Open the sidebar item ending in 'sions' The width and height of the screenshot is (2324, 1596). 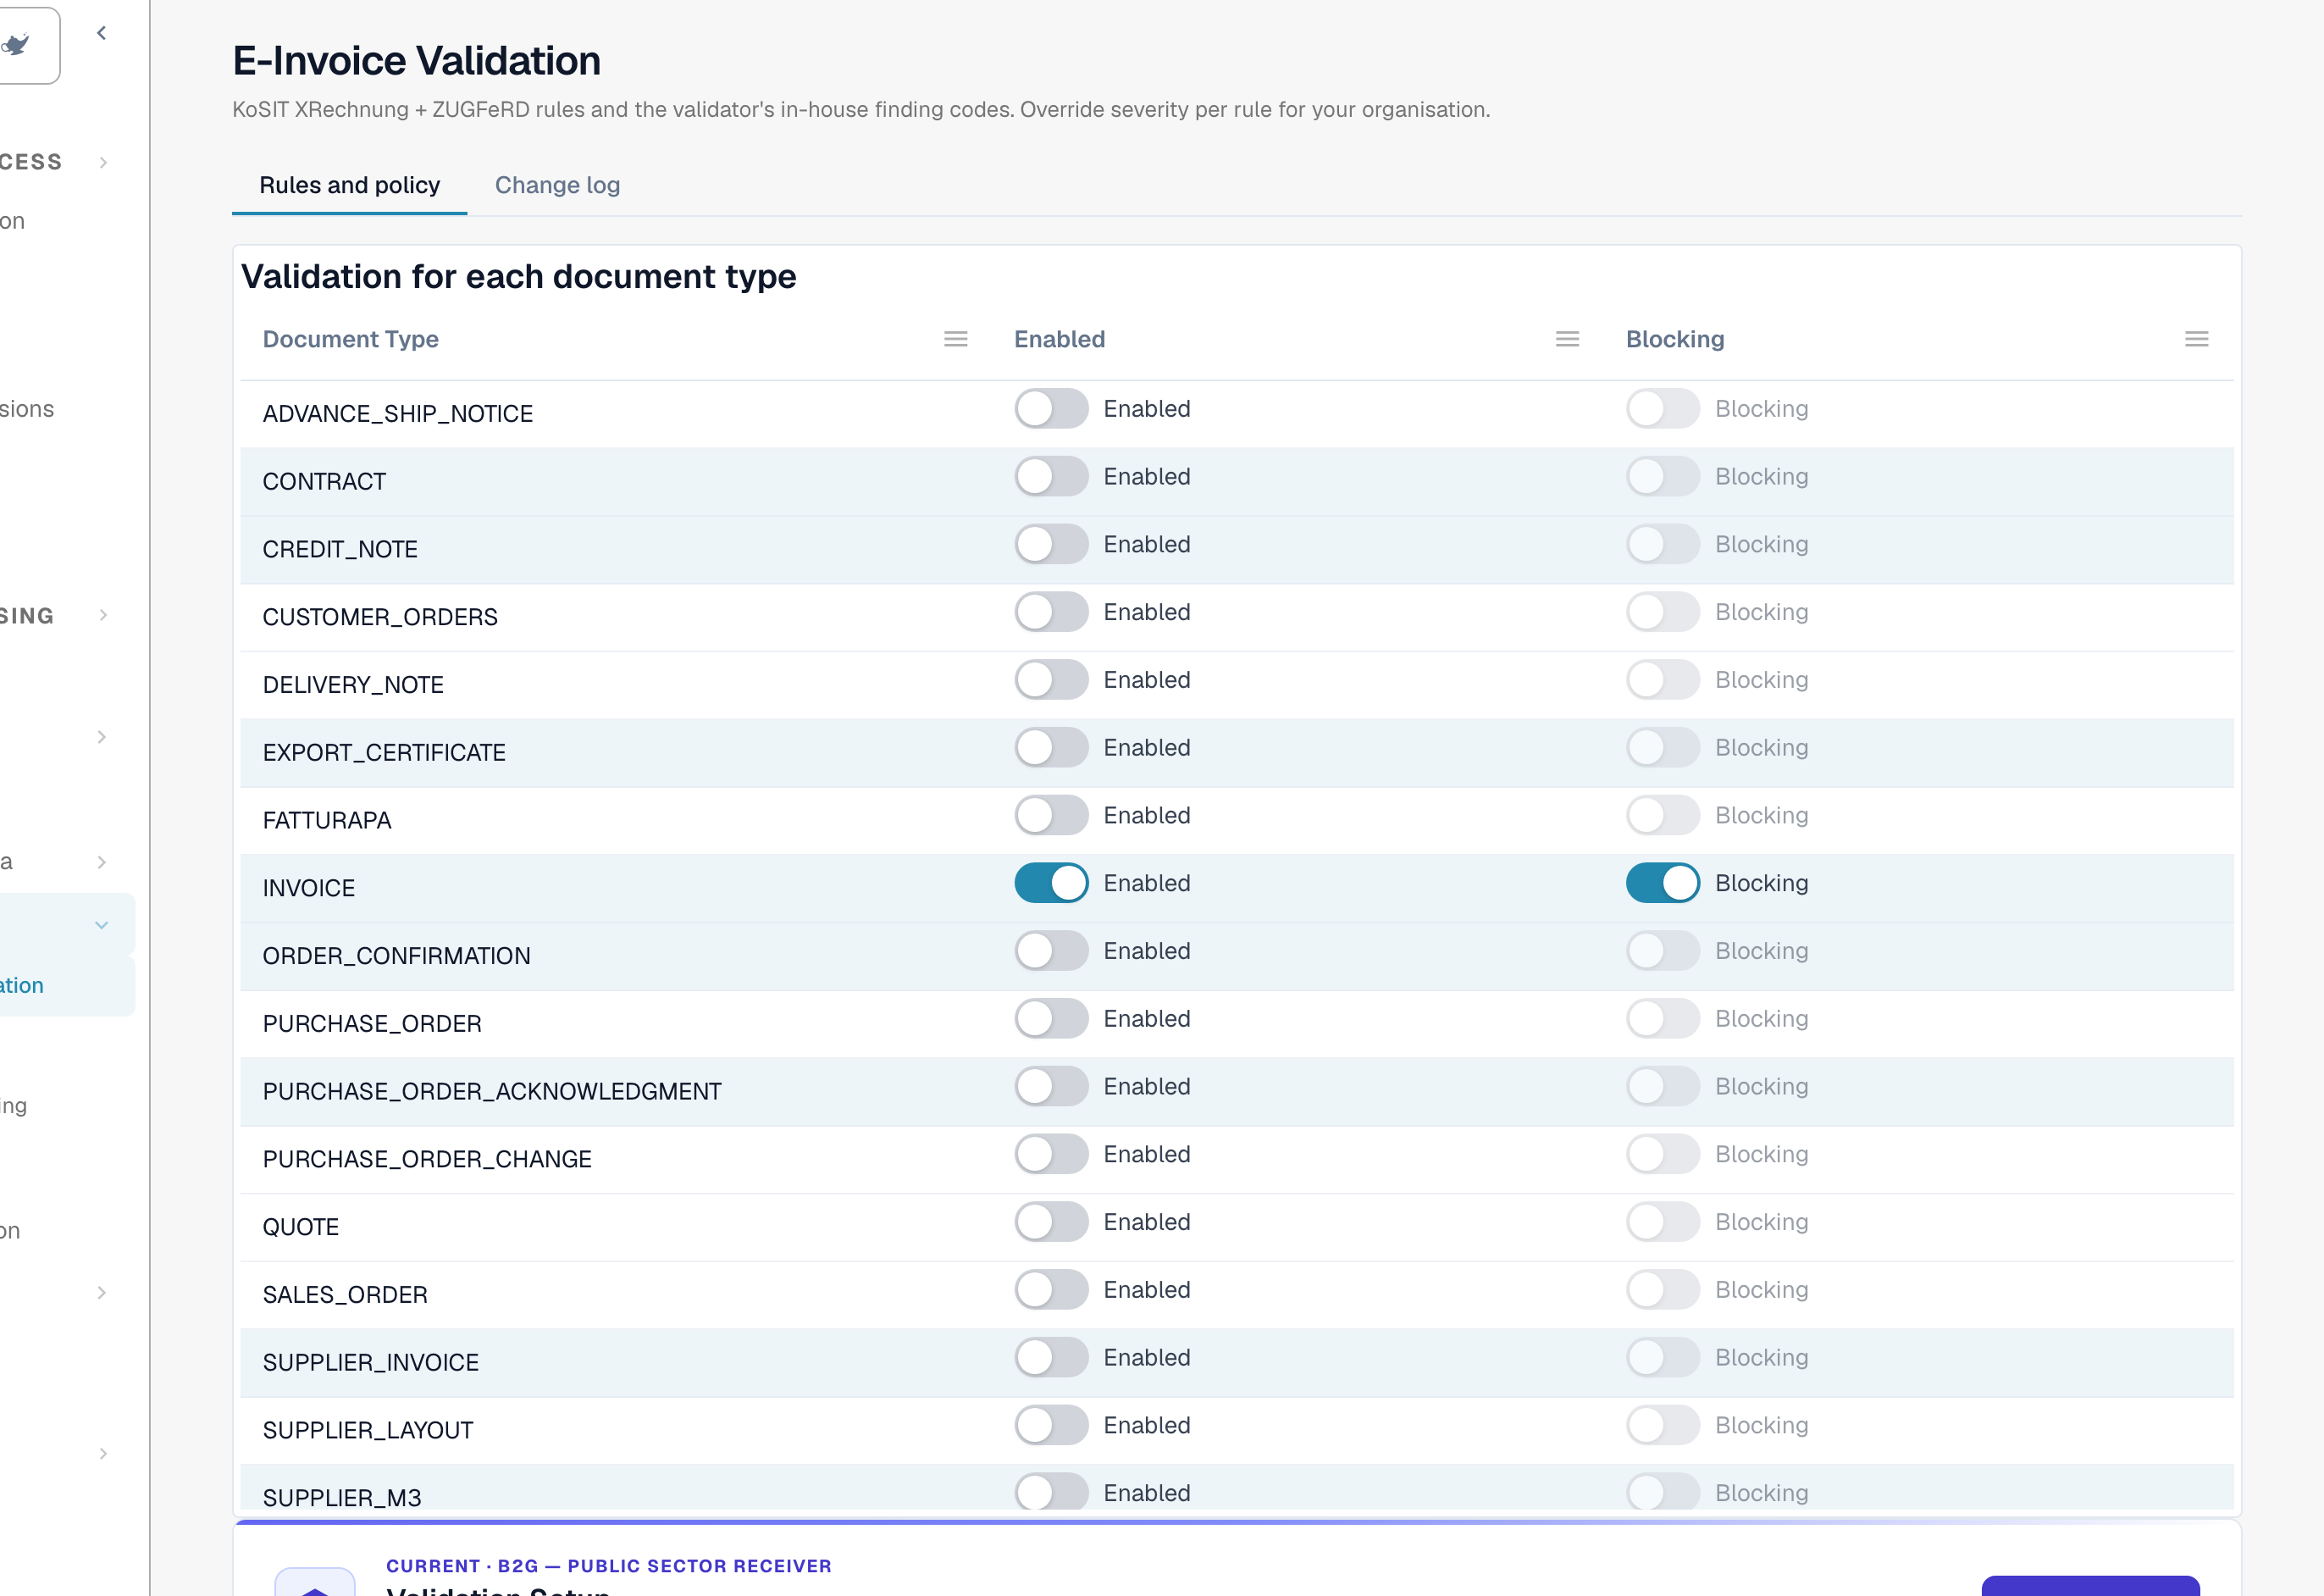point(27,409)
